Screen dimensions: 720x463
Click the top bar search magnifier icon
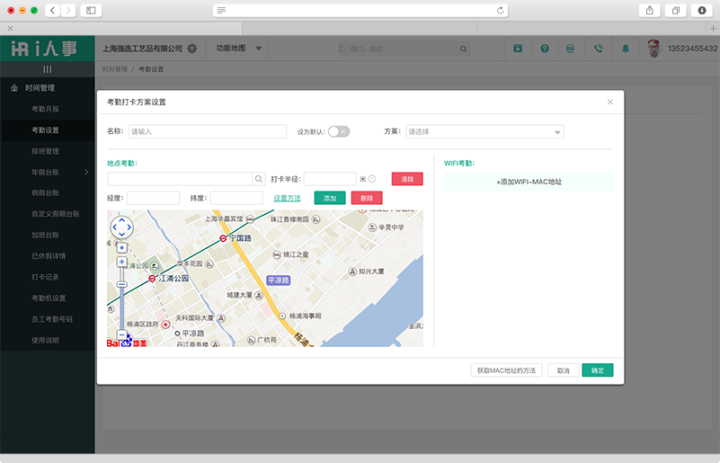tap(463, 49)
